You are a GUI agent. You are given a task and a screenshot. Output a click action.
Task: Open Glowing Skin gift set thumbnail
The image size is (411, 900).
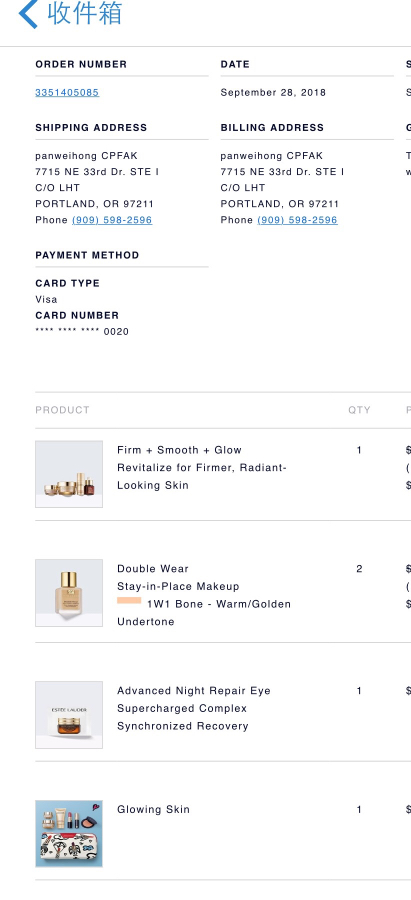(x=69, y=833)
